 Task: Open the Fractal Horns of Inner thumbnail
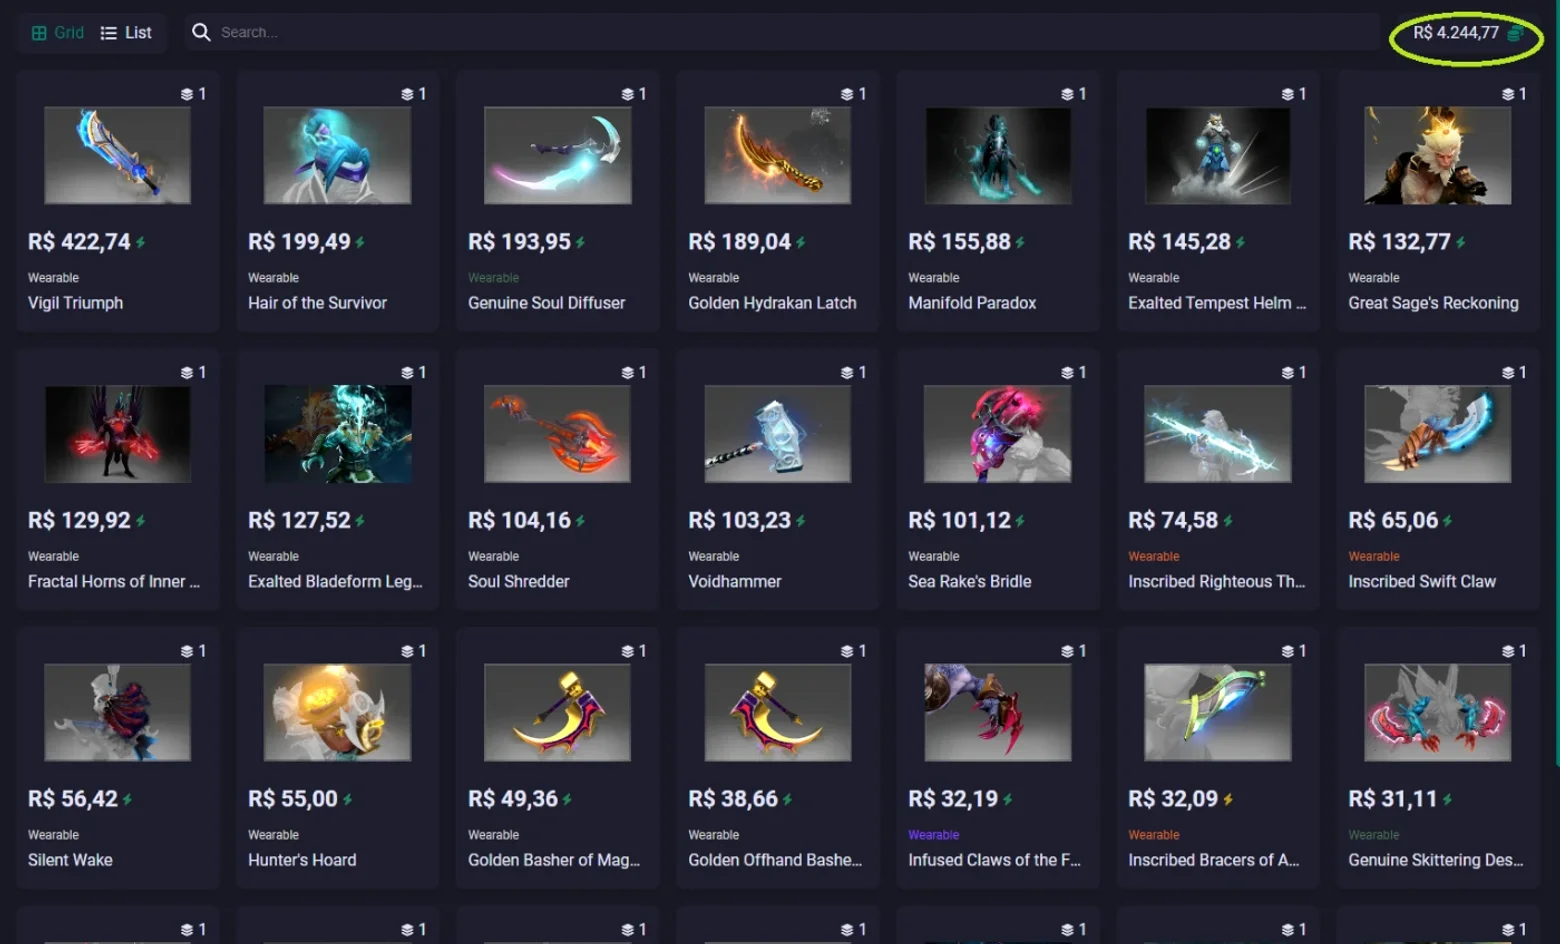[x=118, y=435]
